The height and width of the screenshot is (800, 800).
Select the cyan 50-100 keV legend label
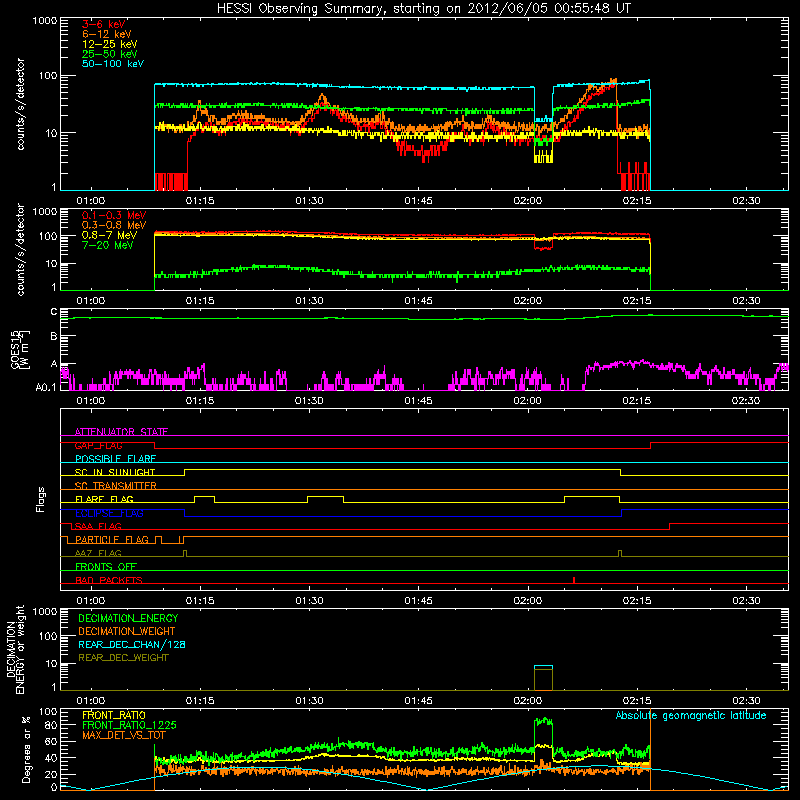point(112,64)
